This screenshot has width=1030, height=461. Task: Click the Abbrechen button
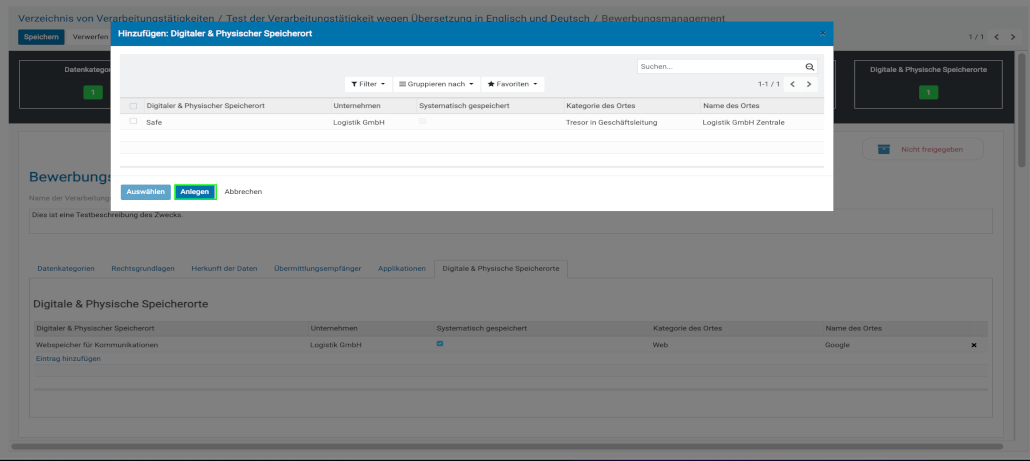tap(243, 191)
